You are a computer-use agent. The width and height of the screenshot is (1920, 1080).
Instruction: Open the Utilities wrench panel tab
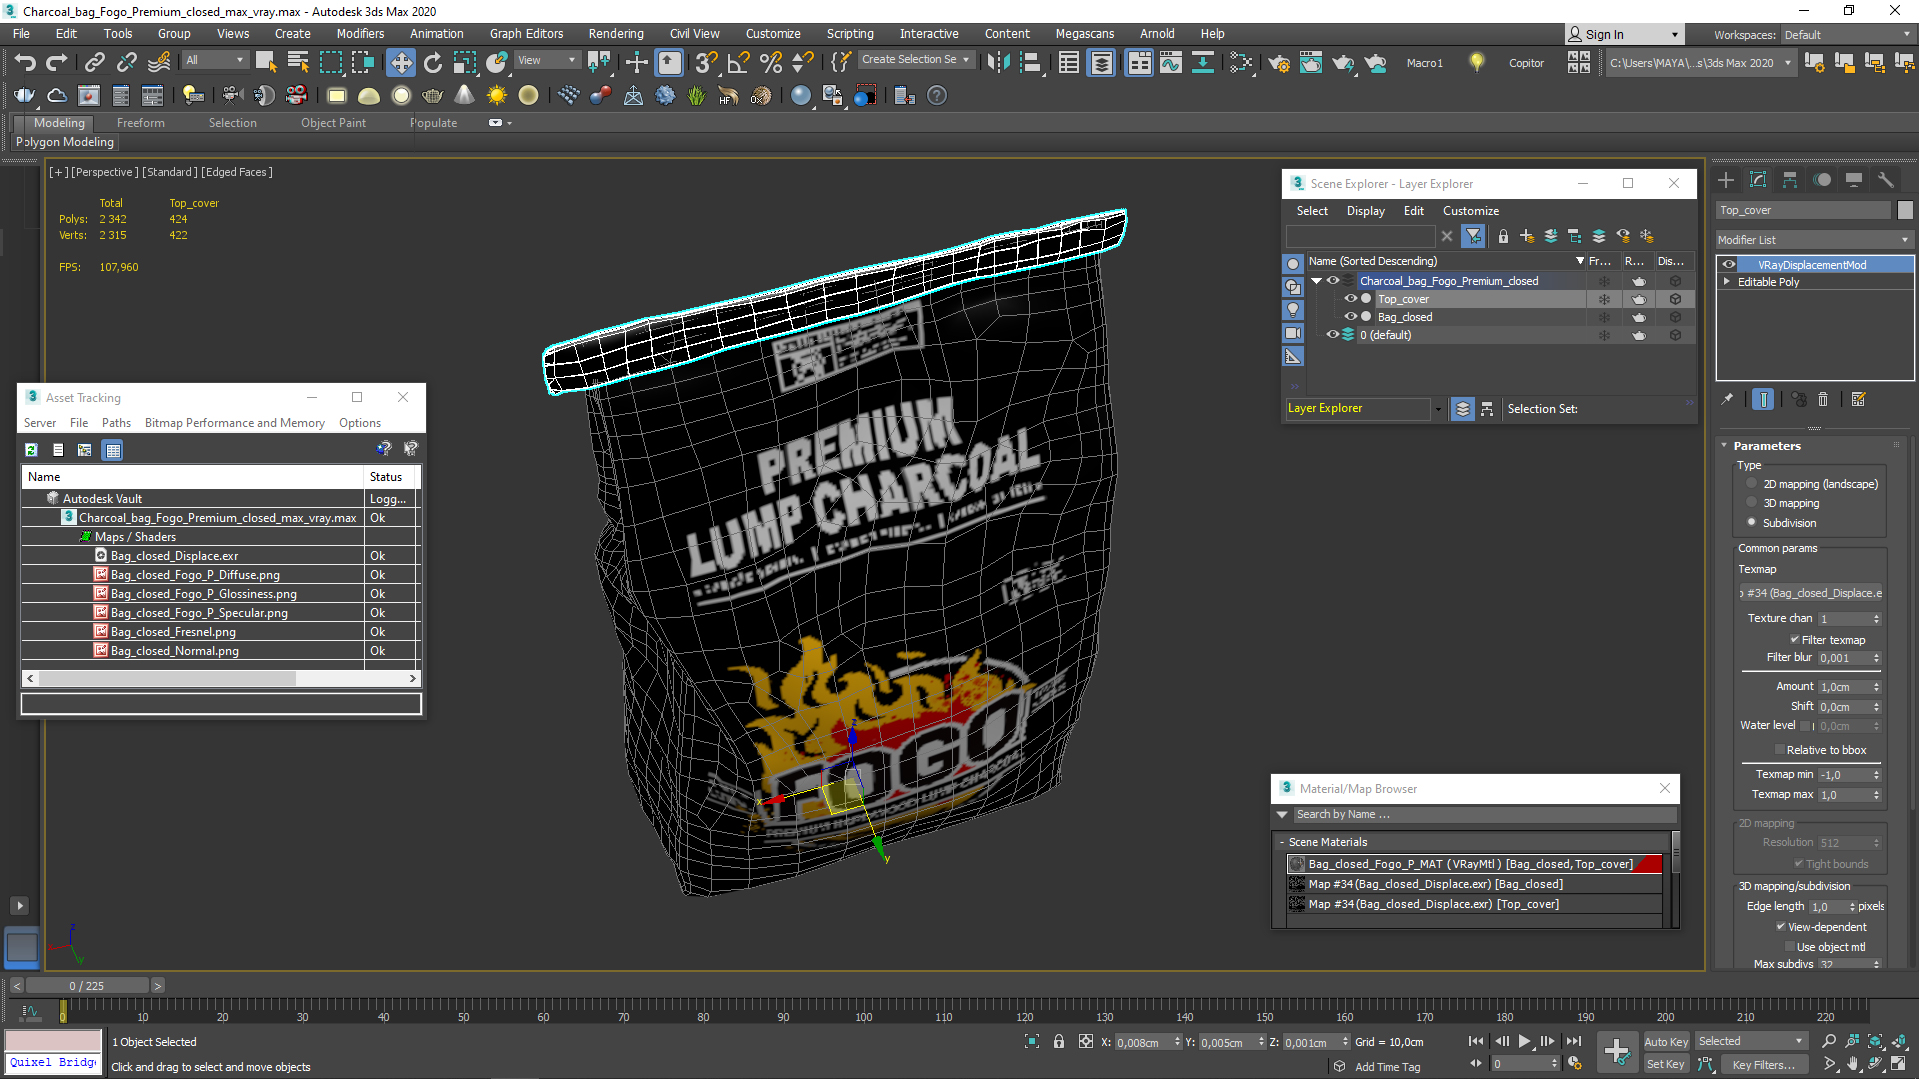1886,180
